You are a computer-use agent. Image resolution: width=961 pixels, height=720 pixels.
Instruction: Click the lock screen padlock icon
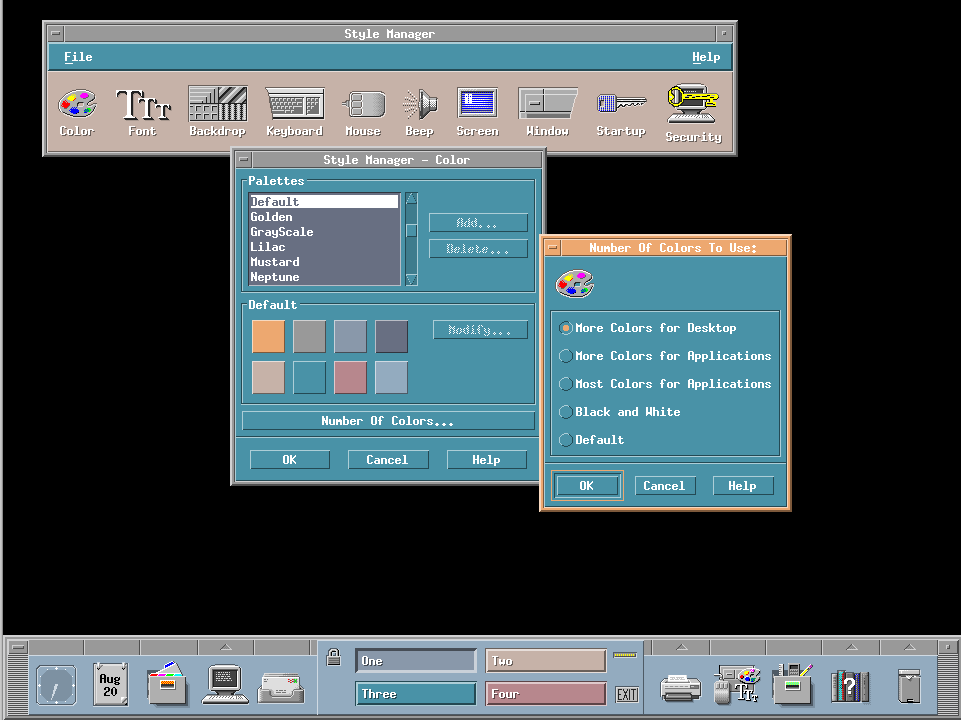pos(333,657)
